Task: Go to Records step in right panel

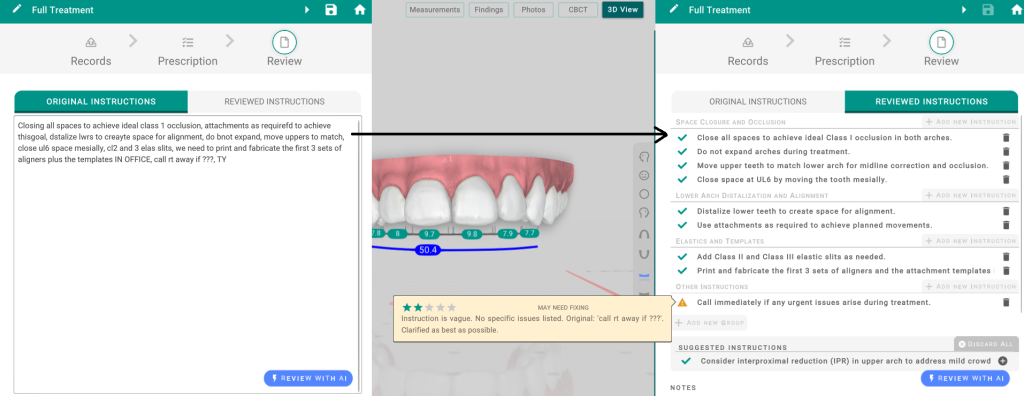Action: [x=748, y=50]
